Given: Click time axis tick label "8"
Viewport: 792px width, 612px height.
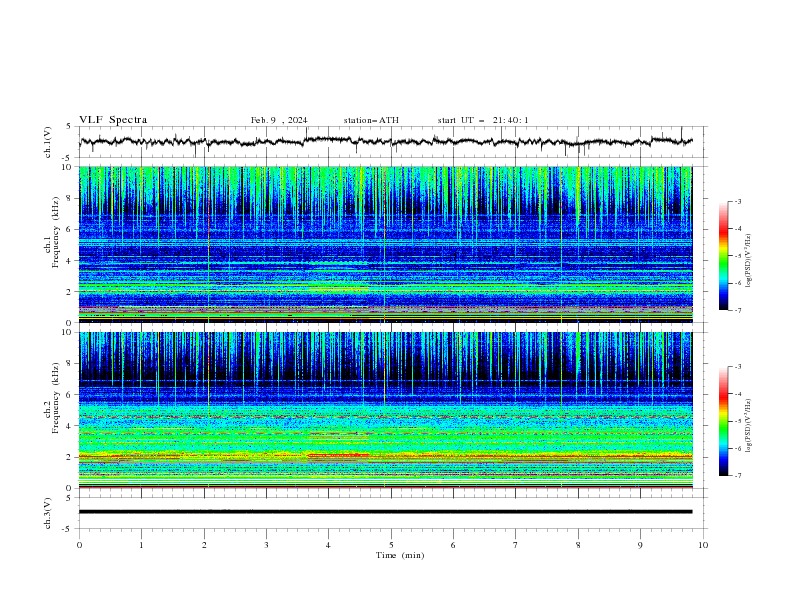Looking at the screenshot, I should 578,545.
